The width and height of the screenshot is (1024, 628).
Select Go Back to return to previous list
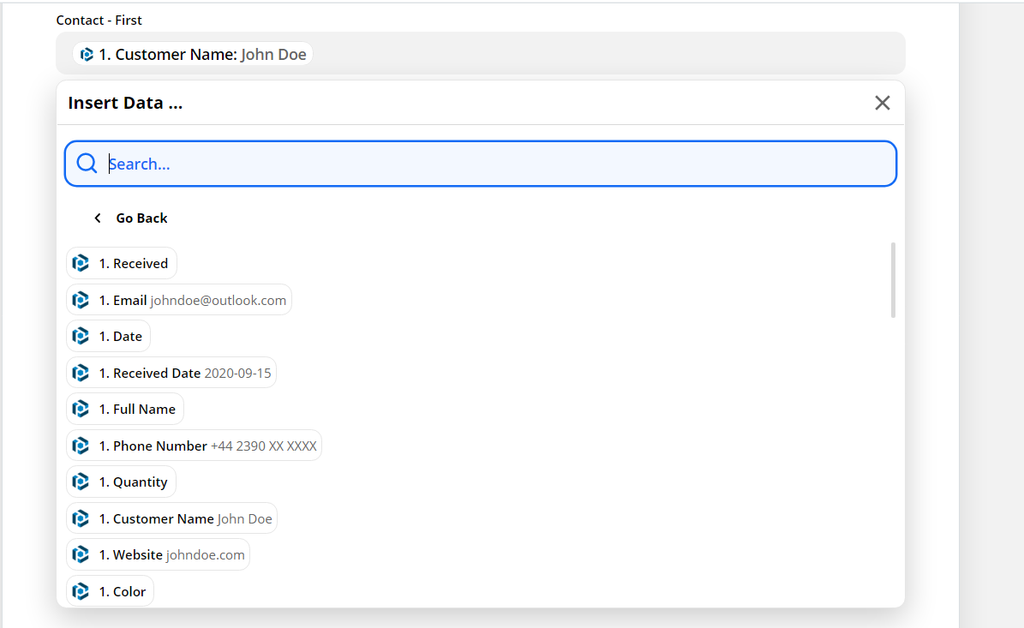pyautogui.click(x=141, y=217)
